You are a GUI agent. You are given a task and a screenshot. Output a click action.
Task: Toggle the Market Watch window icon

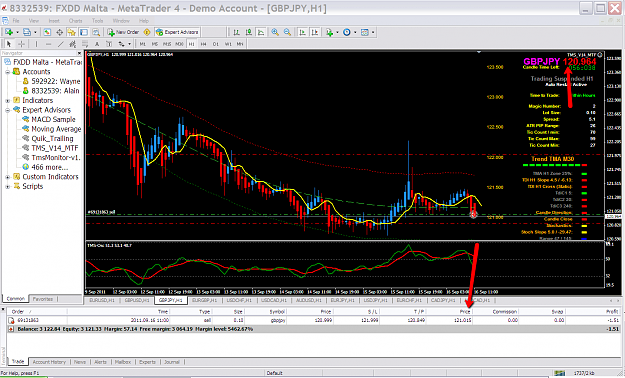(x=47, y=32)
